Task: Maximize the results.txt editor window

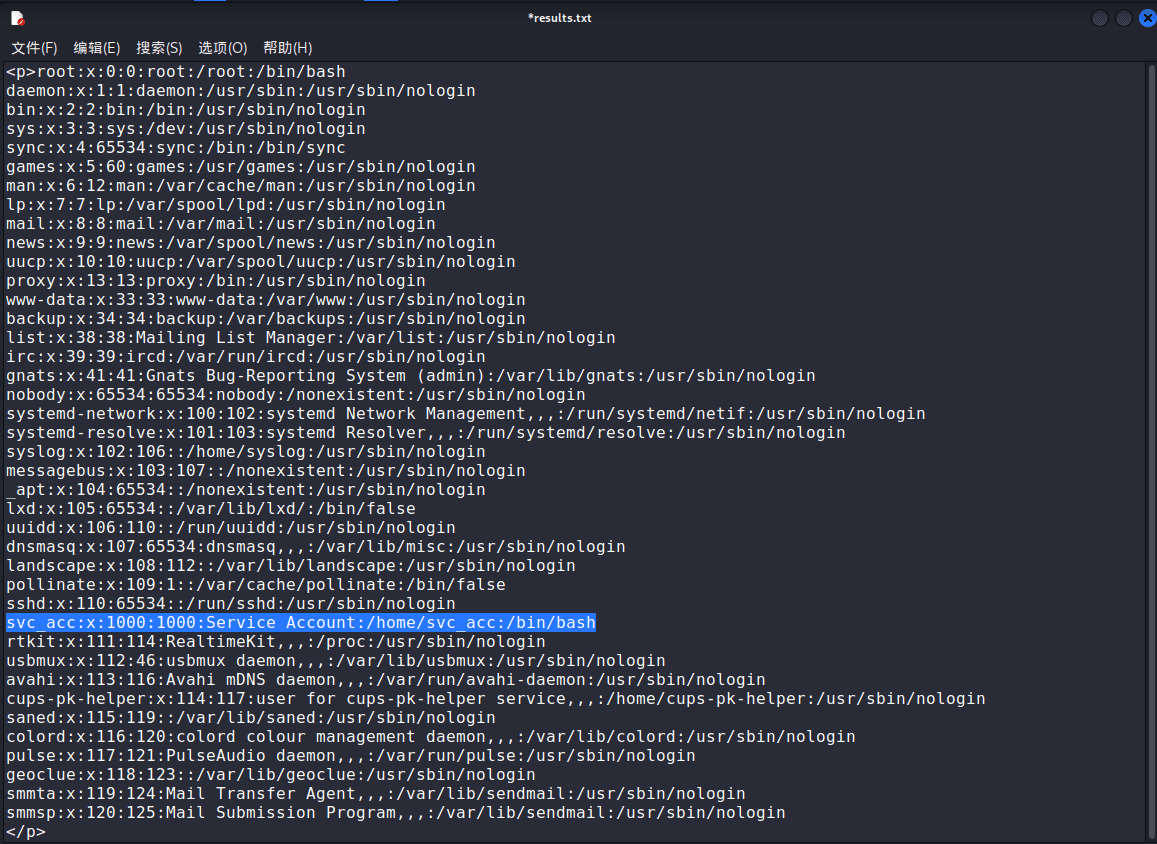Action: (1124, 18)
